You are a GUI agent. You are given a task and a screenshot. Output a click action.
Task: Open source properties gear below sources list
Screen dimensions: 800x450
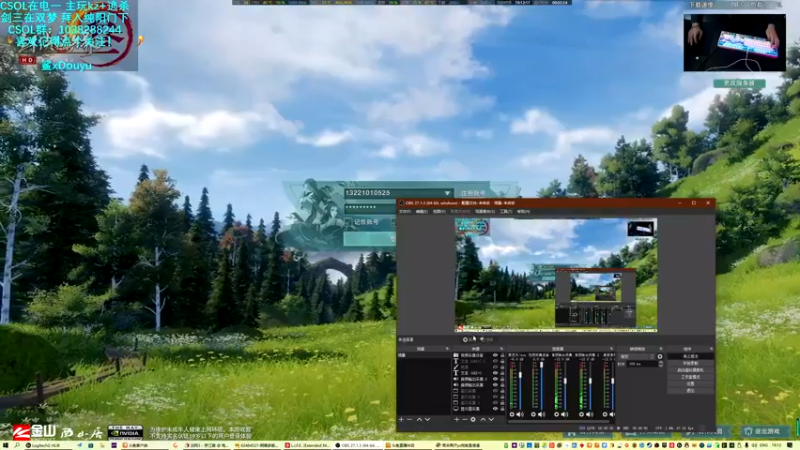(473, 419)
